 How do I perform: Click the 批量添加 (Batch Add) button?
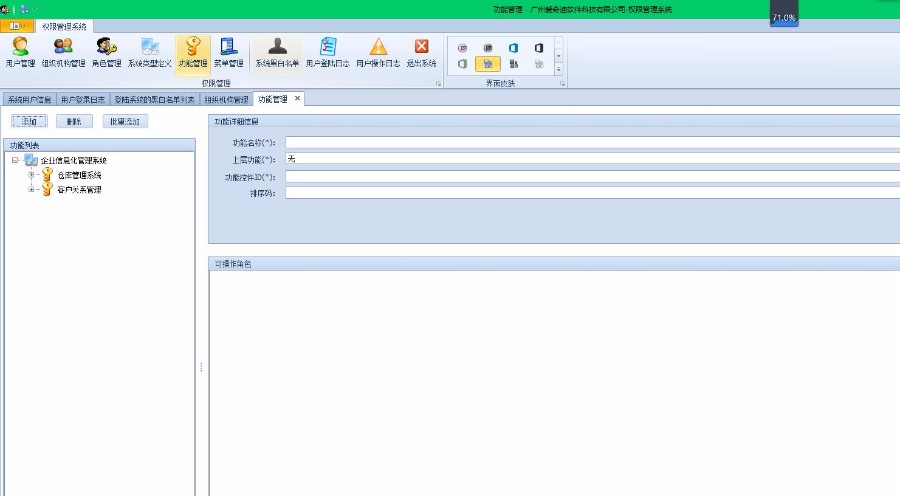(x=125, y=121)
